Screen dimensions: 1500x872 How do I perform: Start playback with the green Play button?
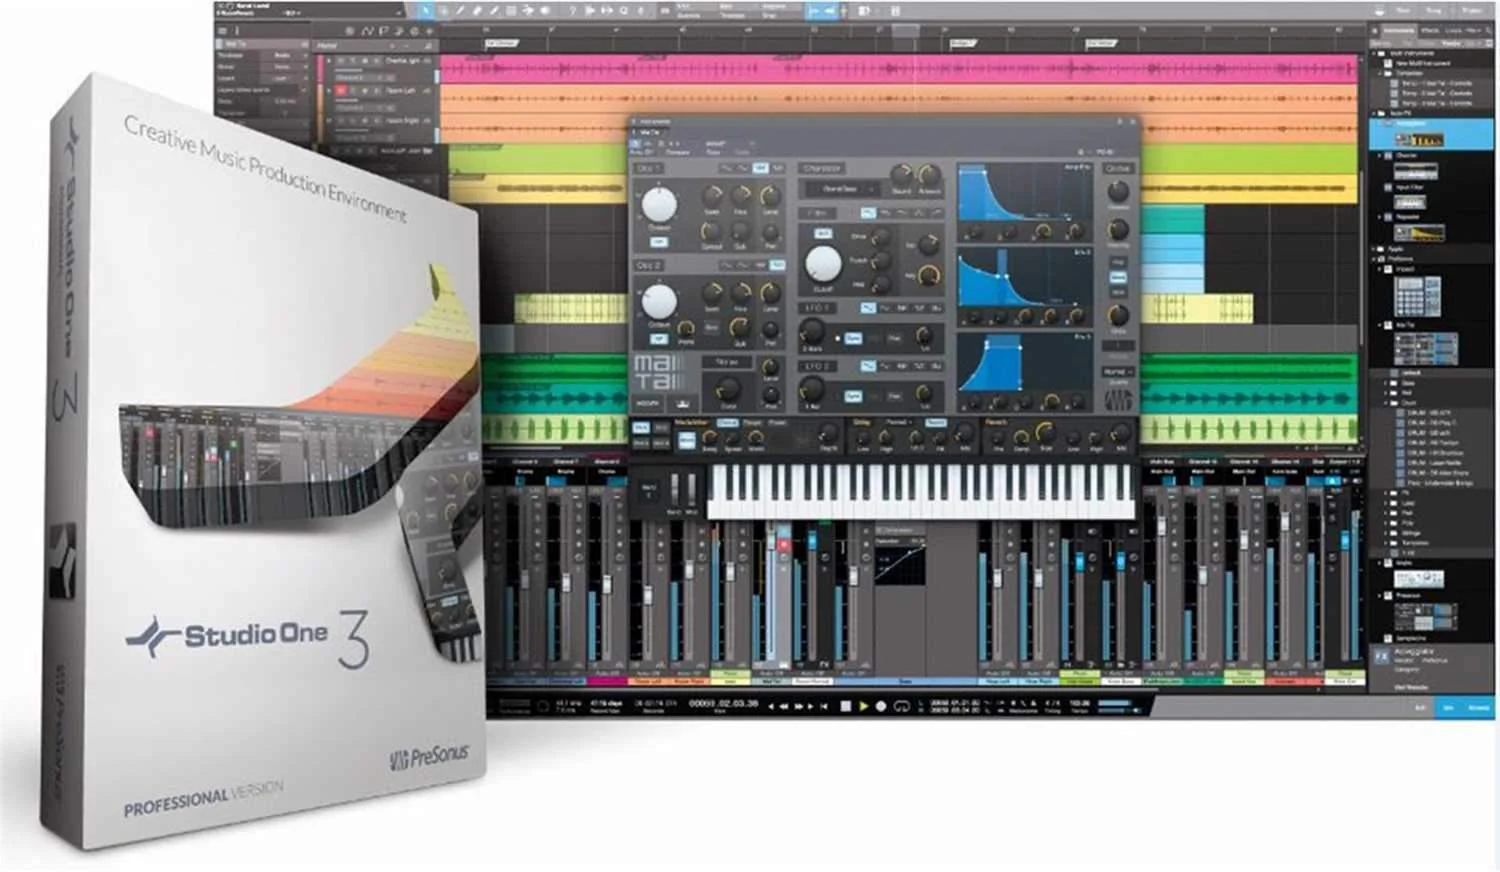(x=863, y=706)
